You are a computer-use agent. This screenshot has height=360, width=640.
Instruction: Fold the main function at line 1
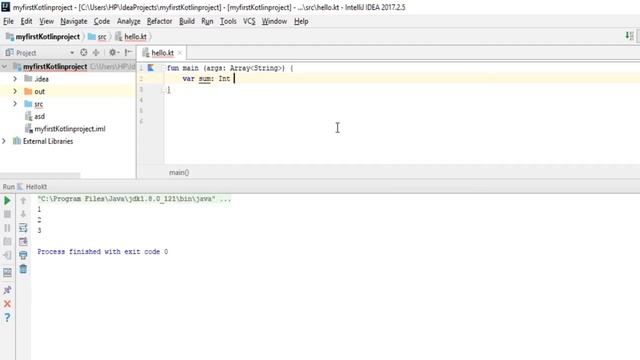(x=163, y=68)
